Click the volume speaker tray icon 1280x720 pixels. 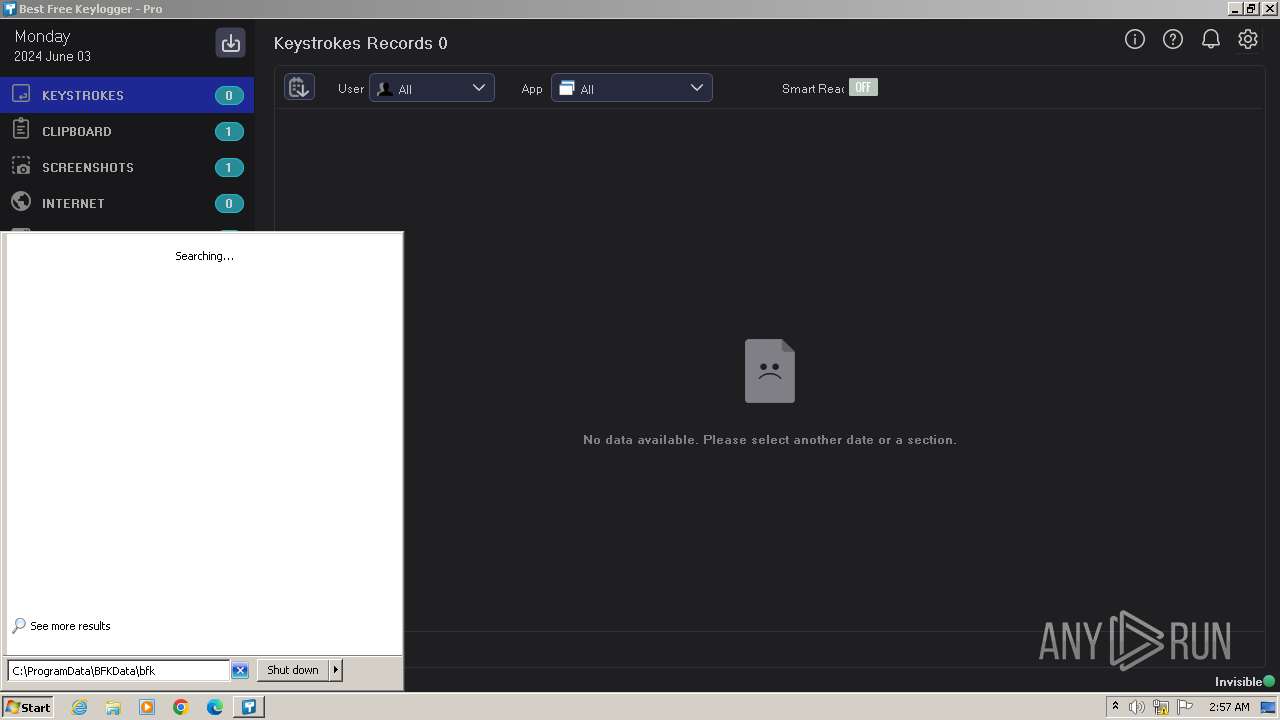point(1137,707)
